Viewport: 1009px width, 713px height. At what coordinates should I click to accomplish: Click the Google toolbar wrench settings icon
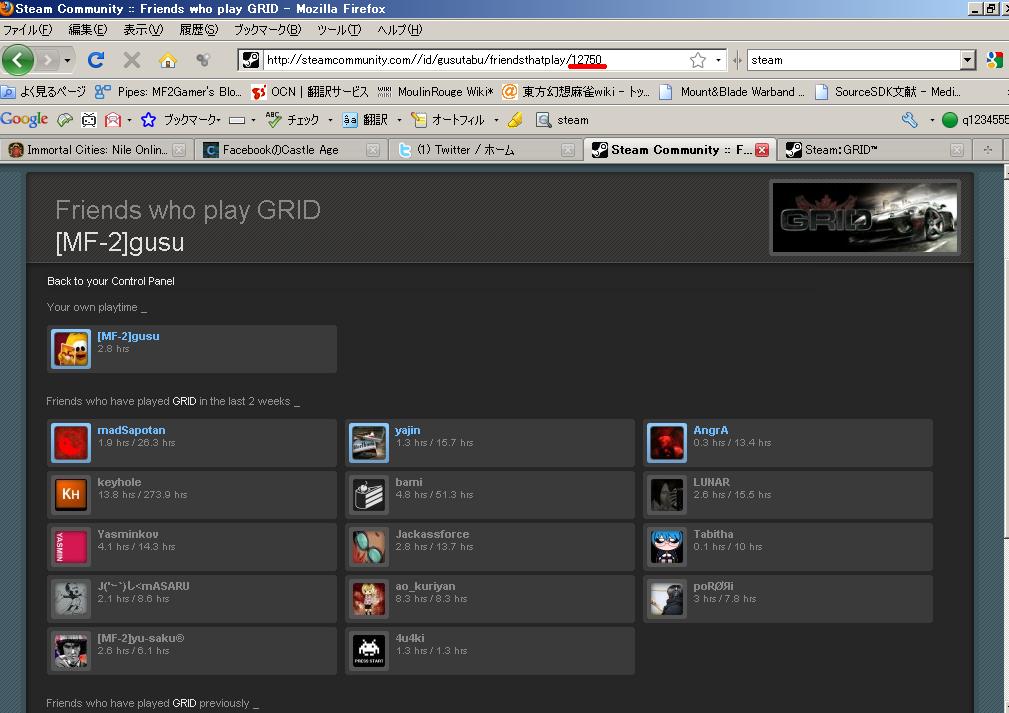910,120
